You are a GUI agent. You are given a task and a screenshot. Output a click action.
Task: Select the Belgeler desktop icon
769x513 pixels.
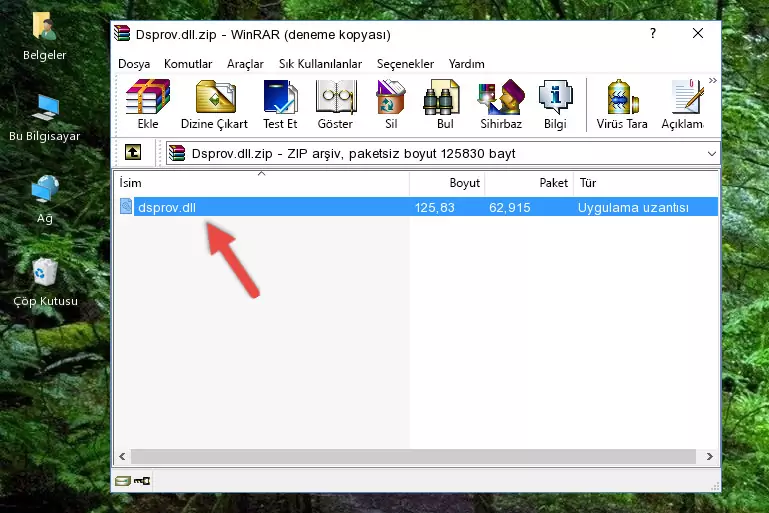coord(45,36)
